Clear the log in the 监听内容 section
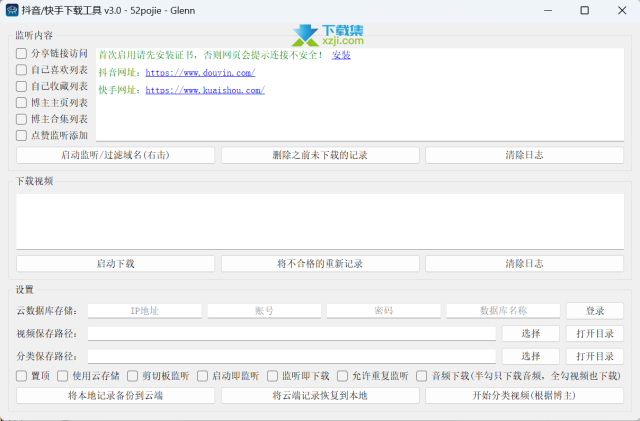This screenshot has width=640, height=421. (x=524, y=155)
